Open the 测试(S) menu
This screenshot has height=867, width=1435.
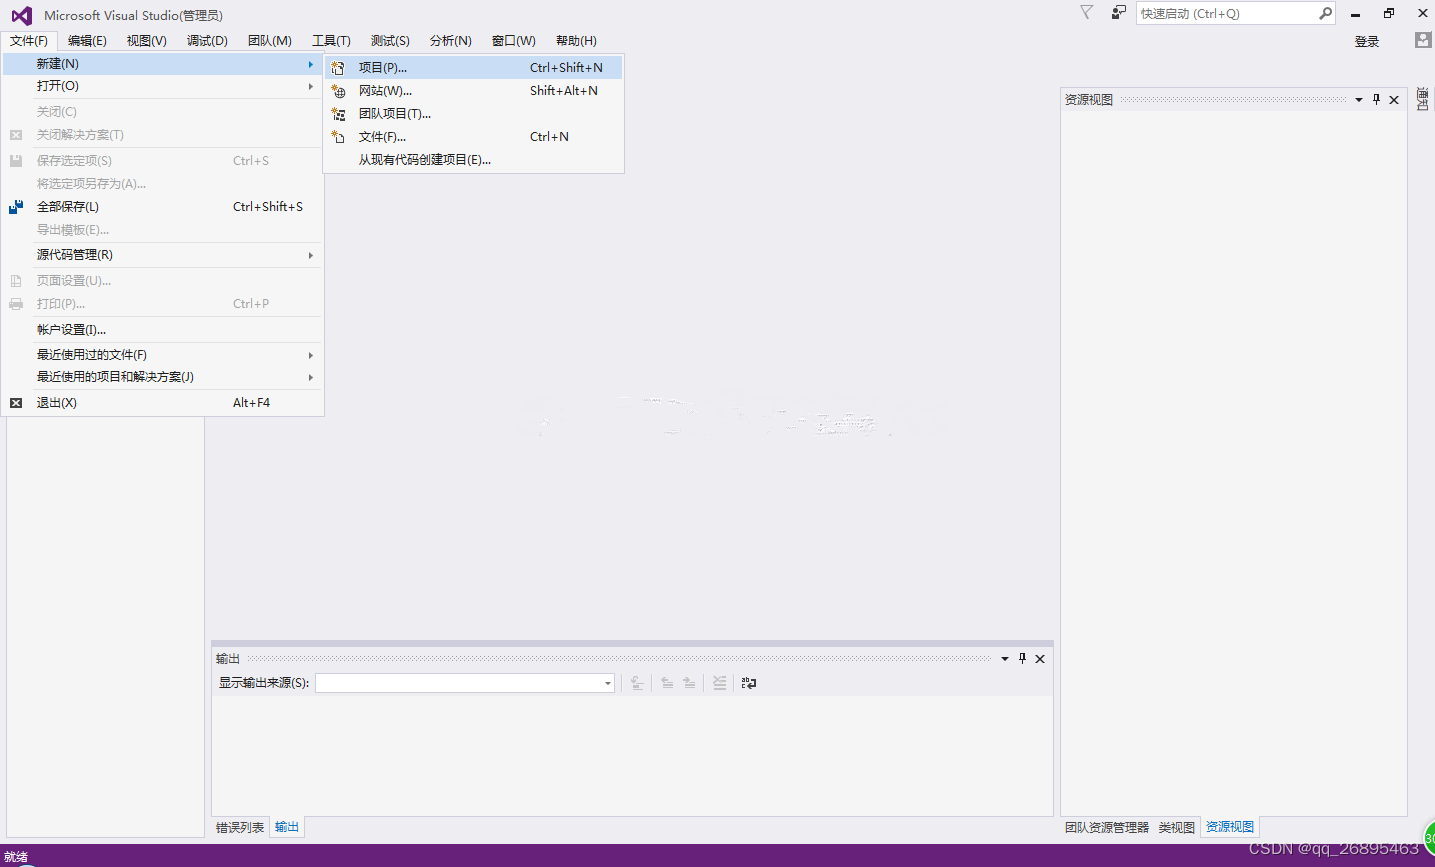(390, 41)
